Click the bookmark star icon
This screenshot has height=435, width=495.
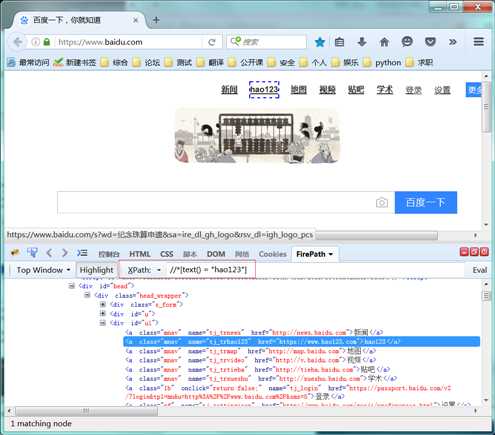[320, 42]
